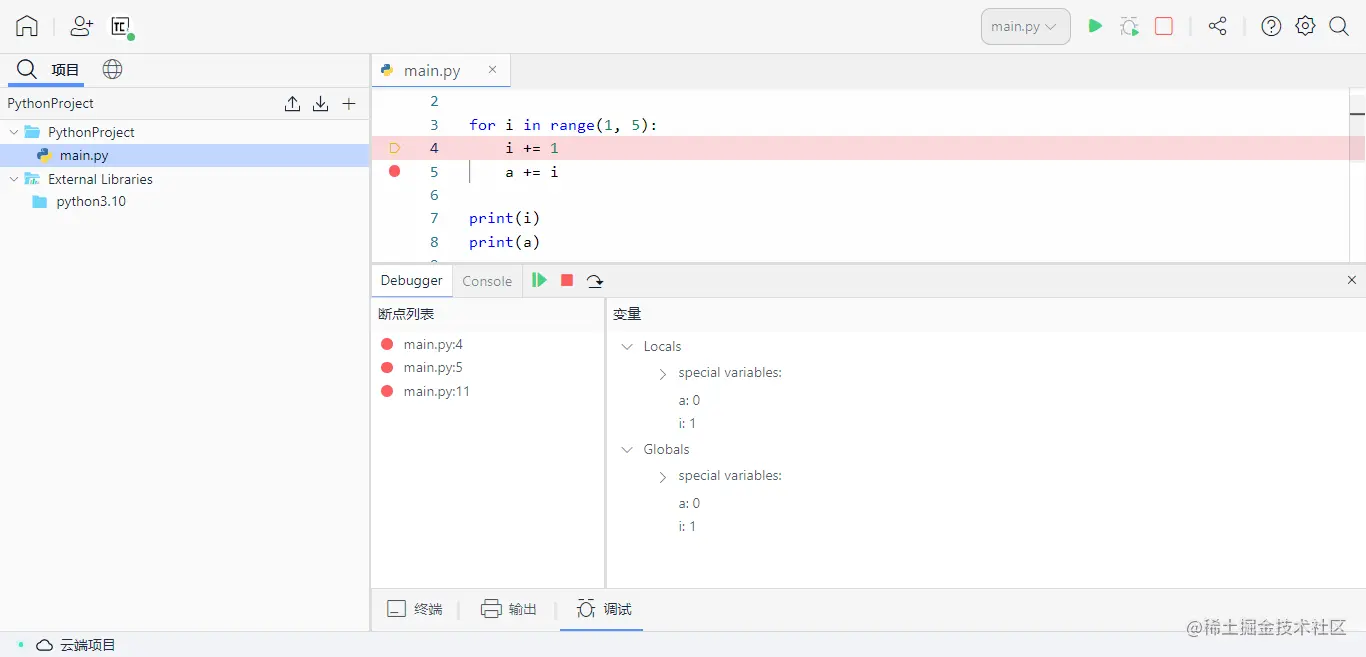Click the print(i) code line
Screen dimensions: 1366x657
(x=504, y=218)
